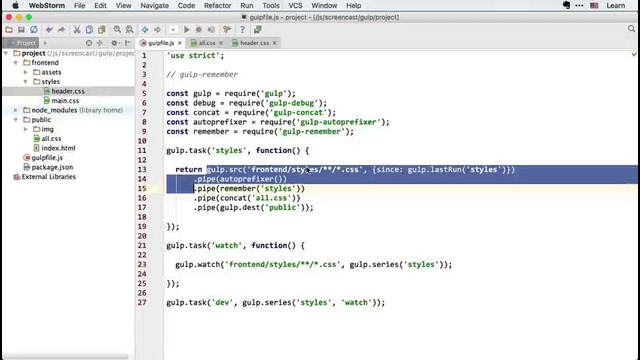Copy selection with the toolbar icon
The image size is (640, 360).
point(89,29)
